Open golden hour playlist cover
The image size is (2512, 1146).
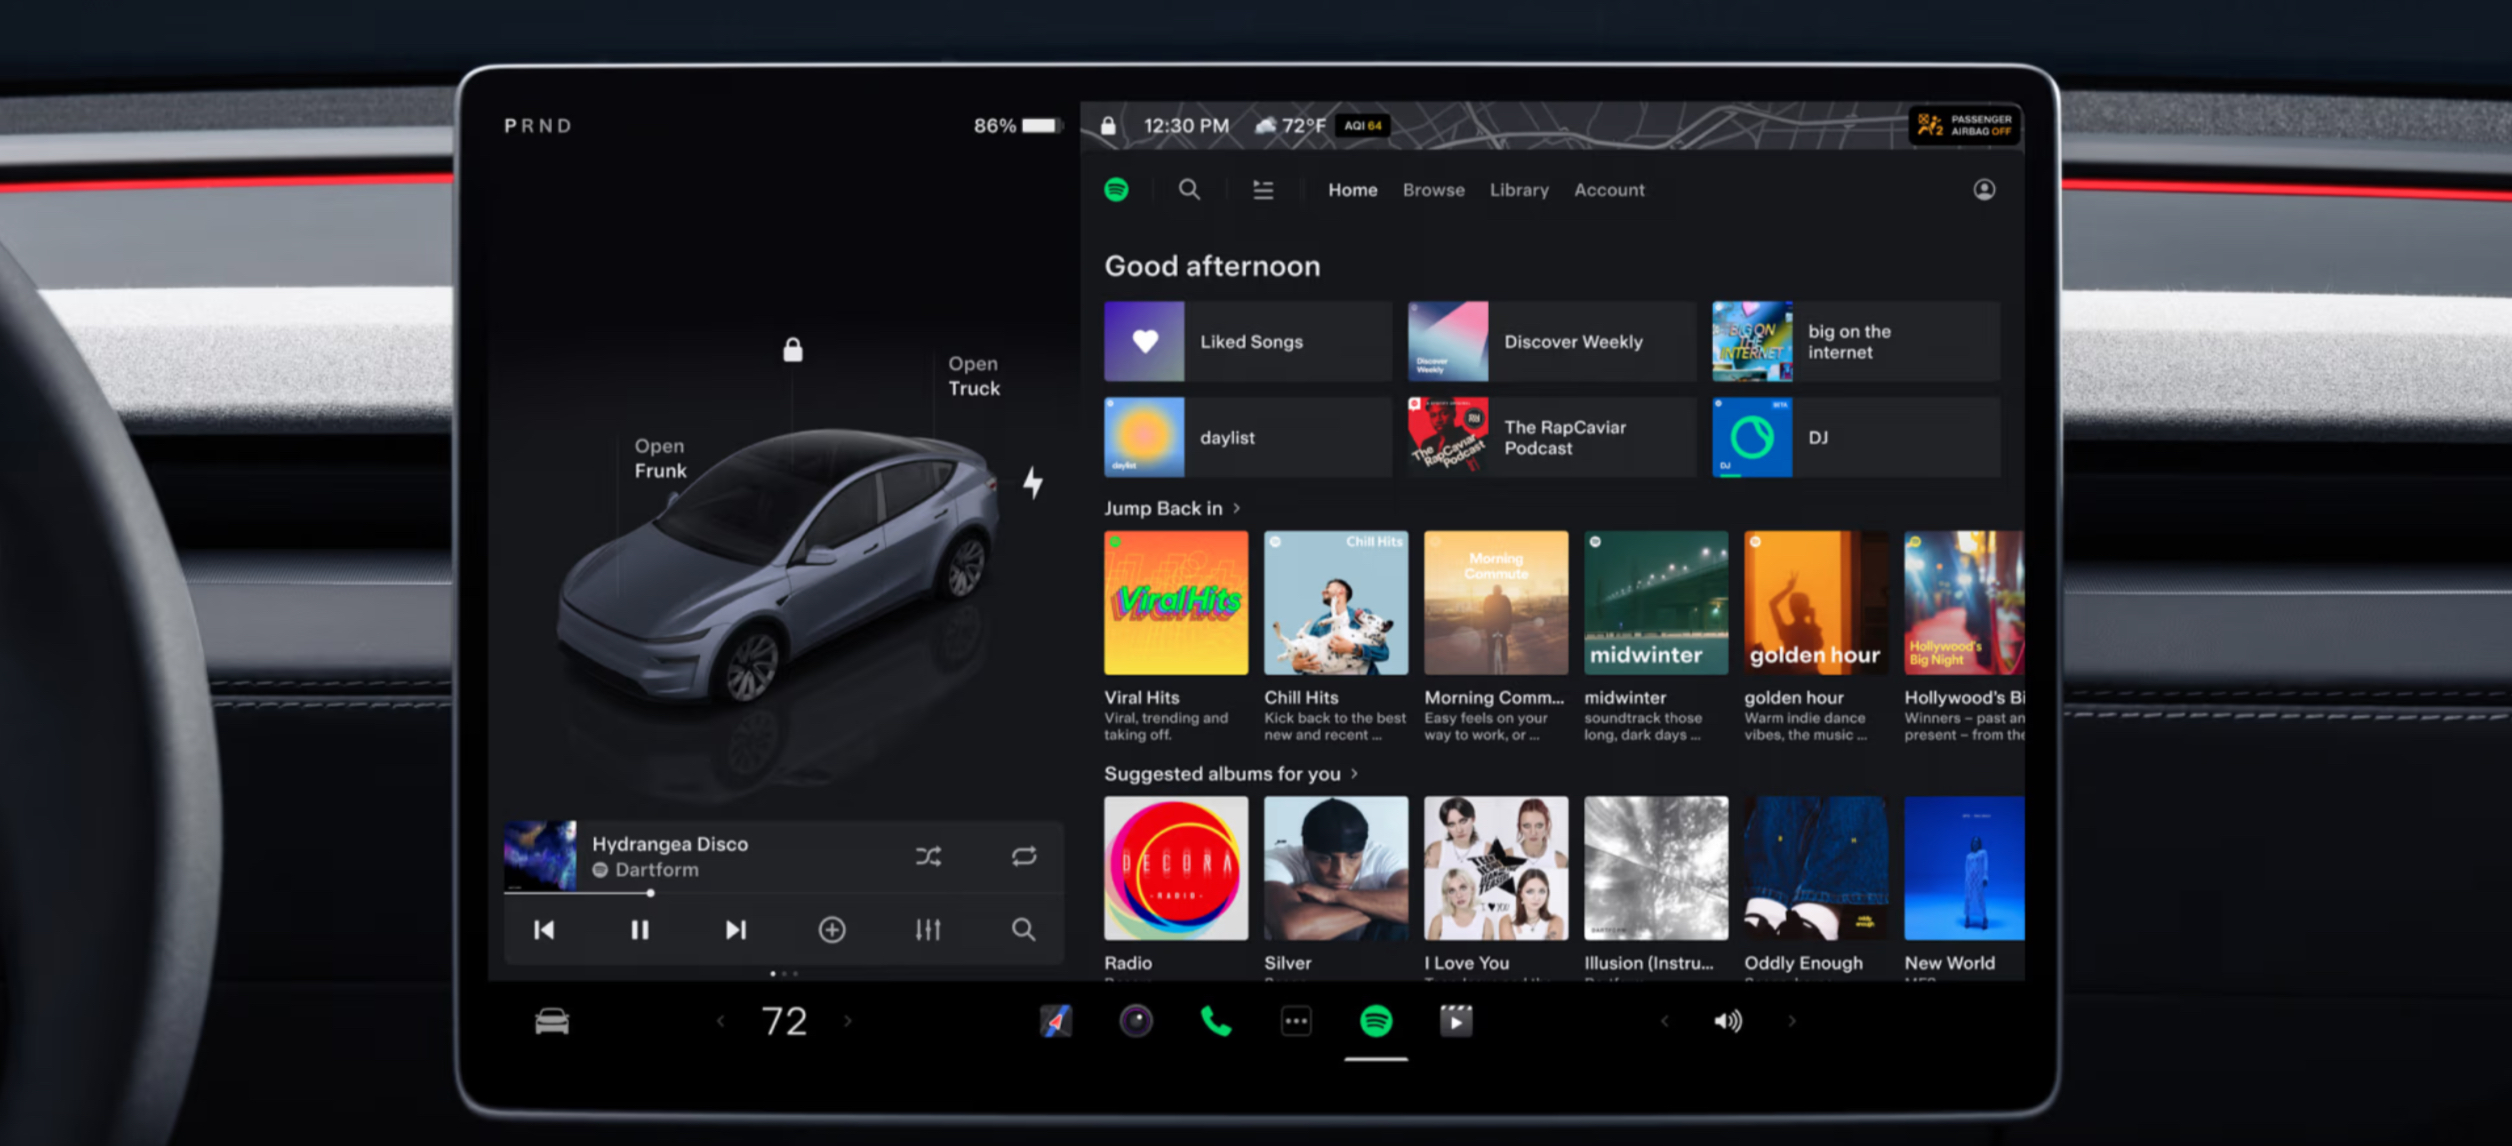1816,602
